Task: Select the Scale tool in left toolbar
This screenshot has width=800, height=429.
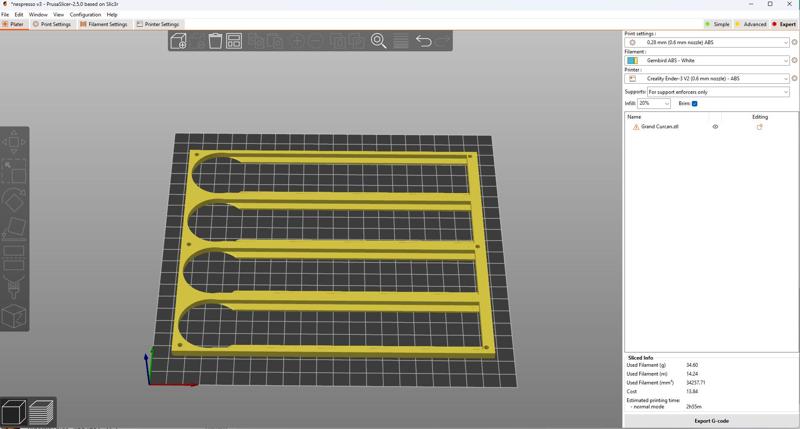Action: [14, 171]
